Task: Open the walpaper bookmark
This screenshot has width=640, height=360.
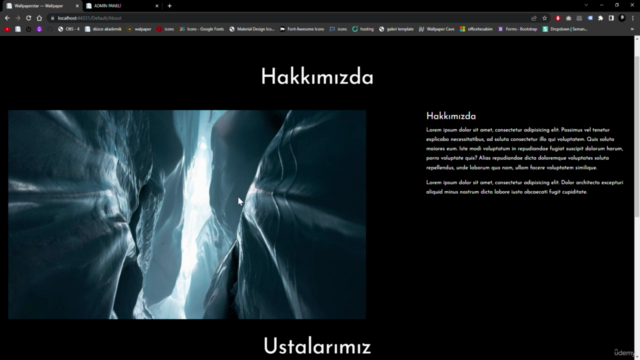Action: click(x=139, y=29)
